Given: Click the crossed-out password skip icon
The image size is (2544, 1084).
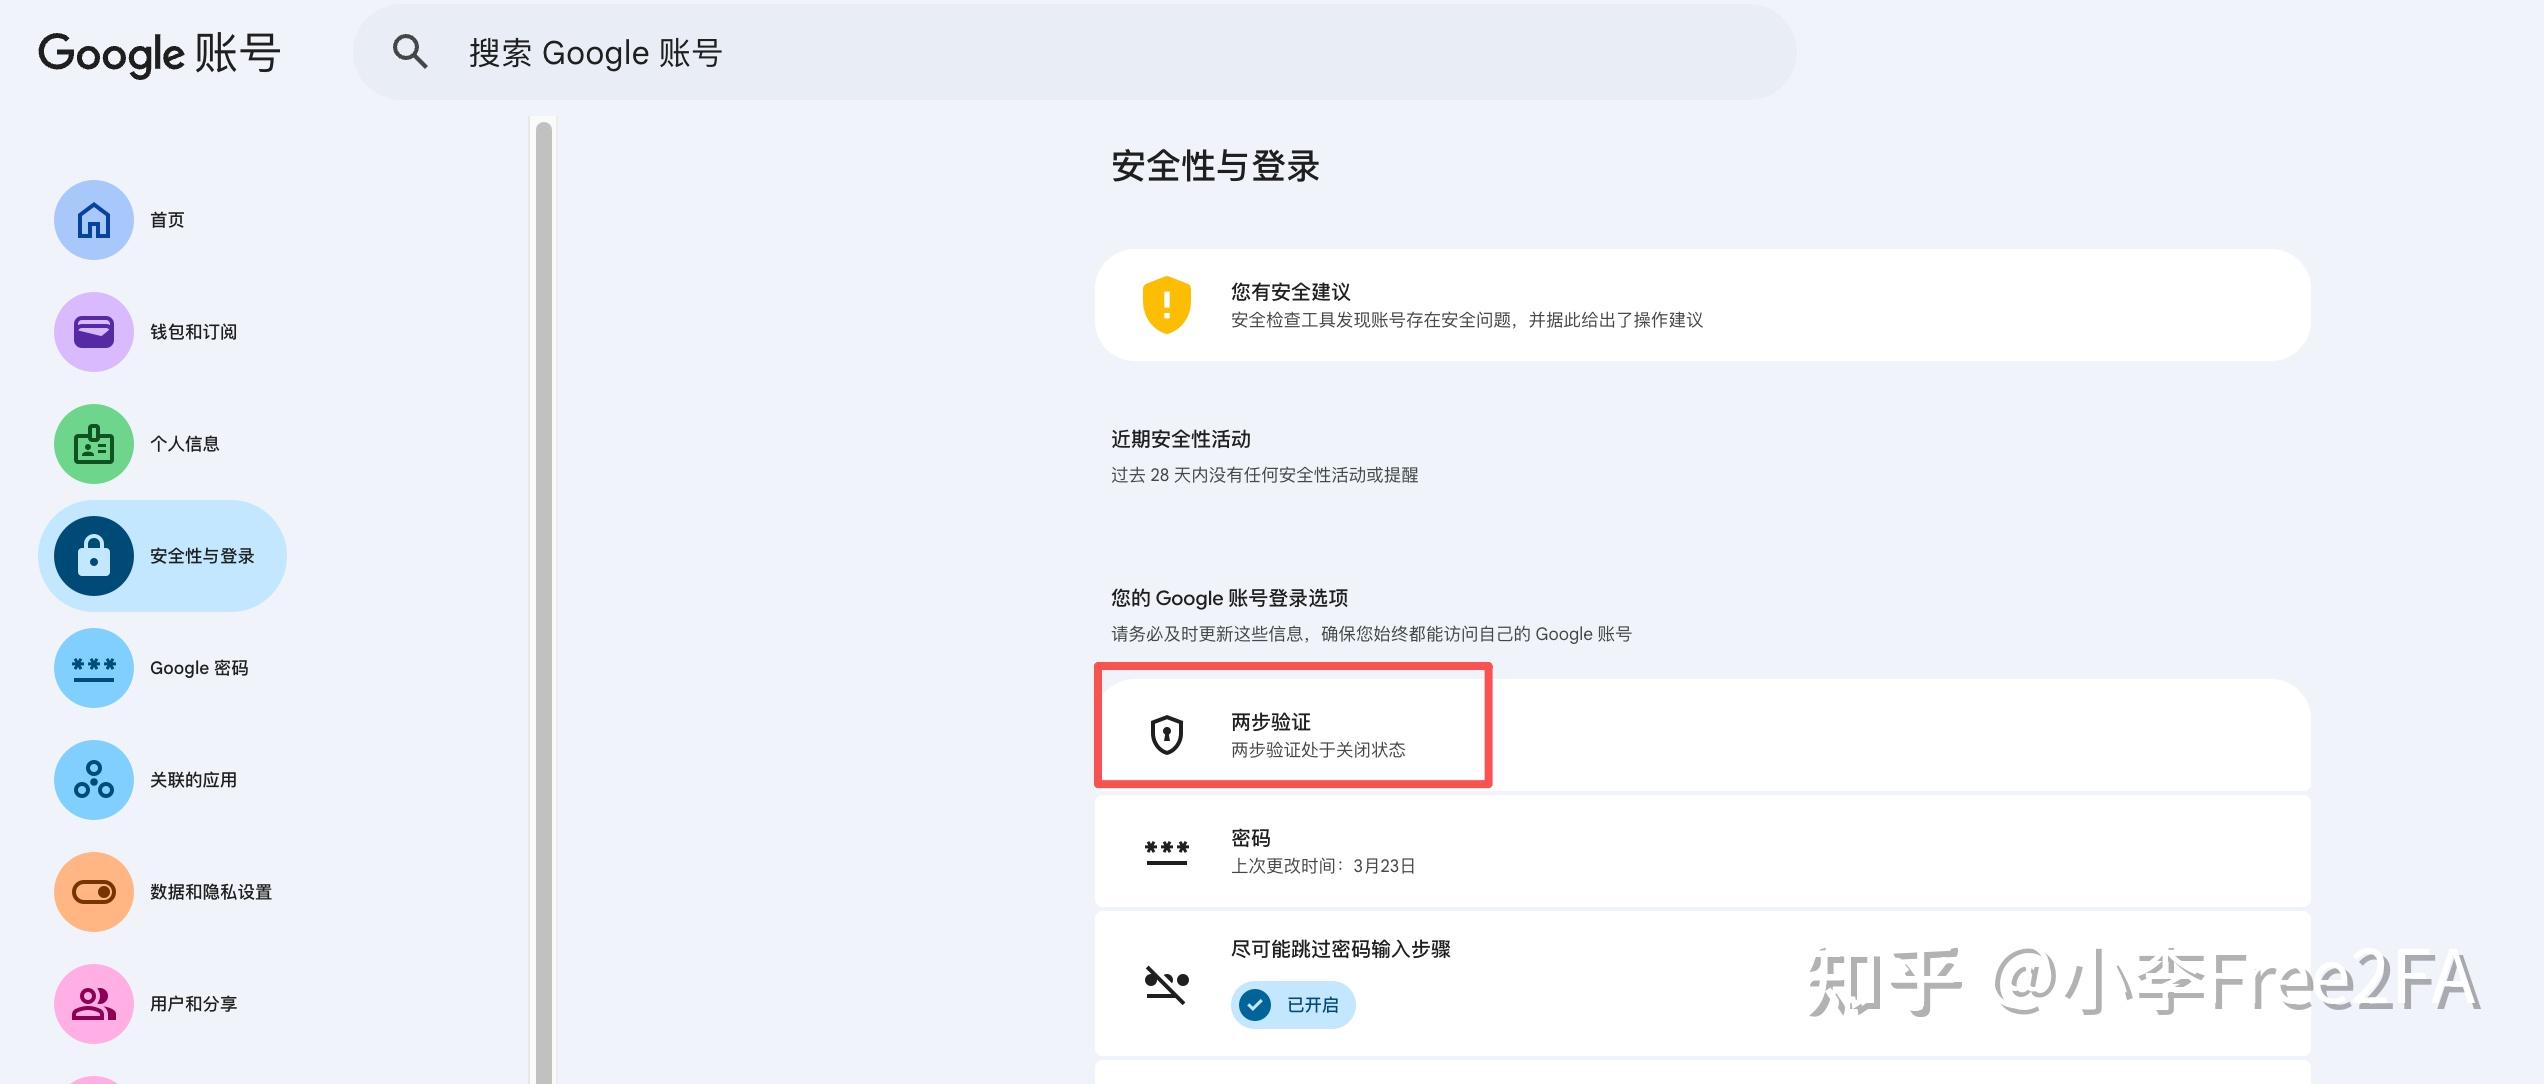Looking at the screenshot, I should pos(1167,984).
